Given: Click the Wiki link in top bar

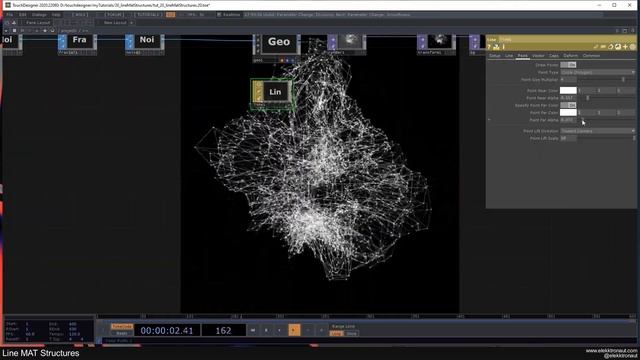Looking at the screenshot, I should pos(80,15).
